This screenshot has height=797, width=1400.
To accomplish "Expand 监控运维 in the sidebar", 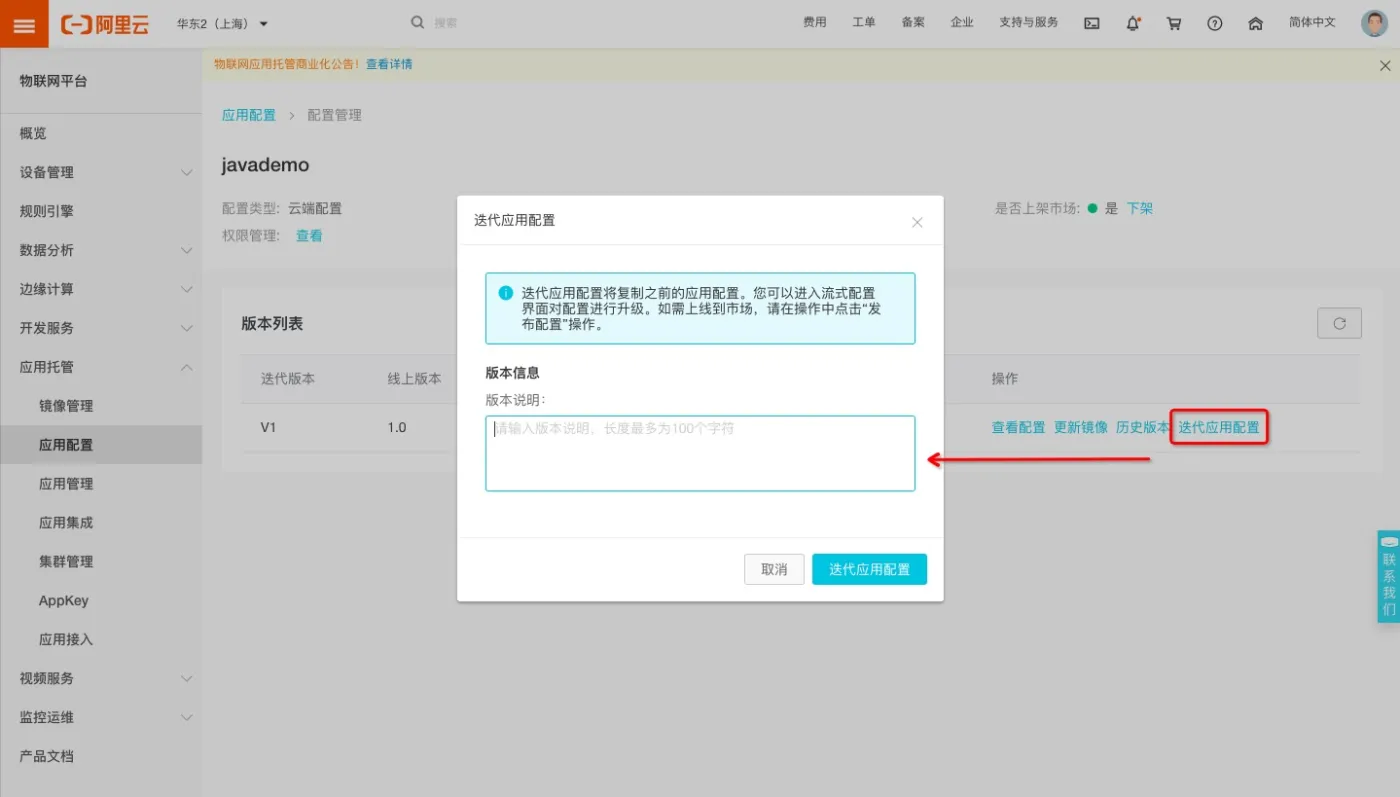I will click(101, 717).
